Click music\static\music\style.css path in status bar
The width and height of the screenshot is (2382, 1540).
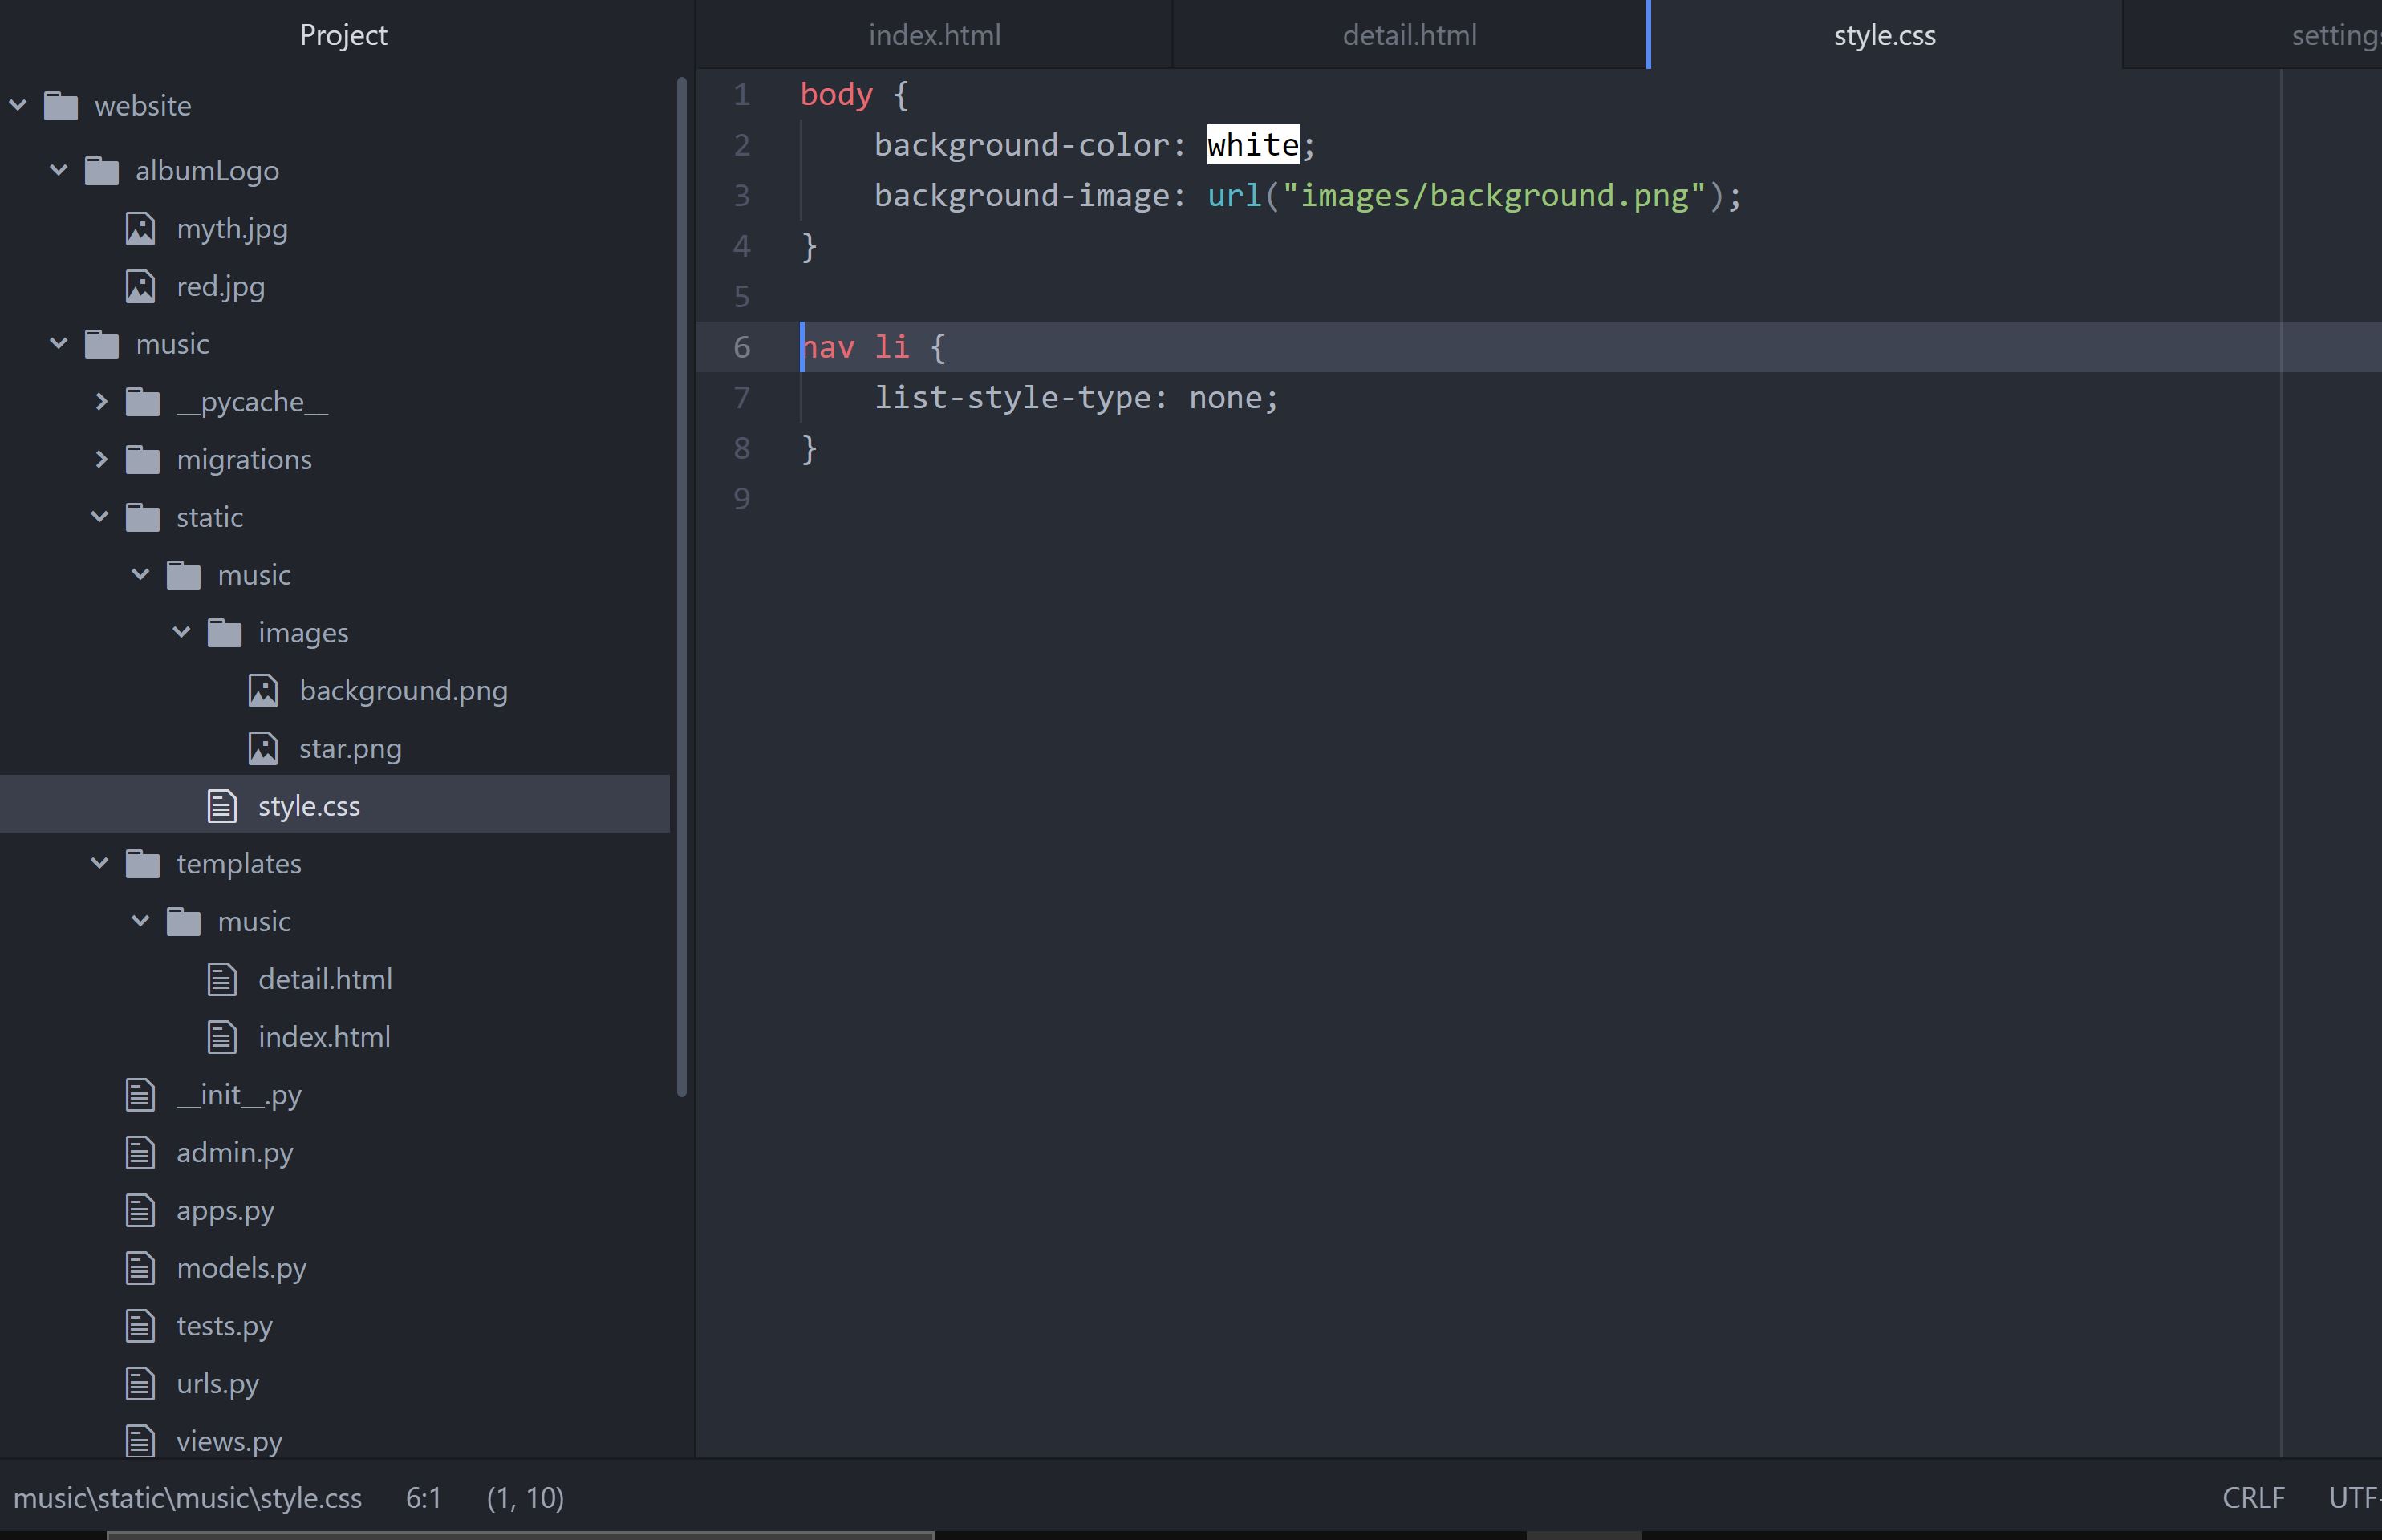(x=187, y=1497)
